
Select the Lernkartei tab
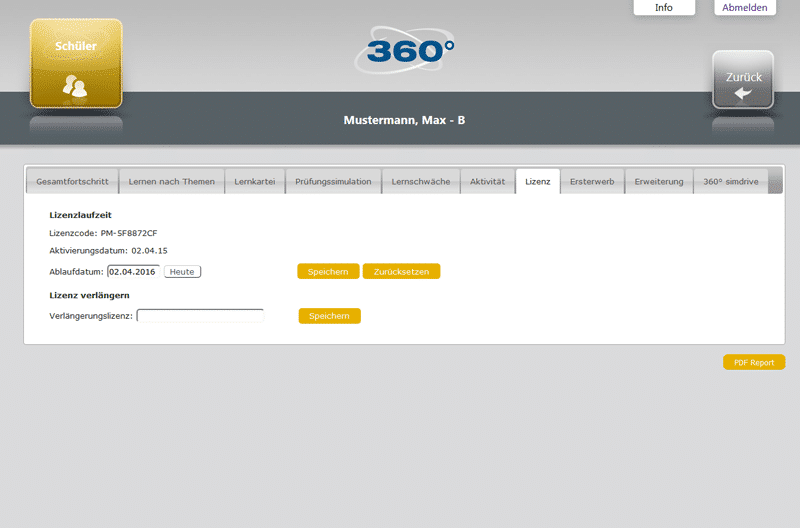[x=254, y=181]
